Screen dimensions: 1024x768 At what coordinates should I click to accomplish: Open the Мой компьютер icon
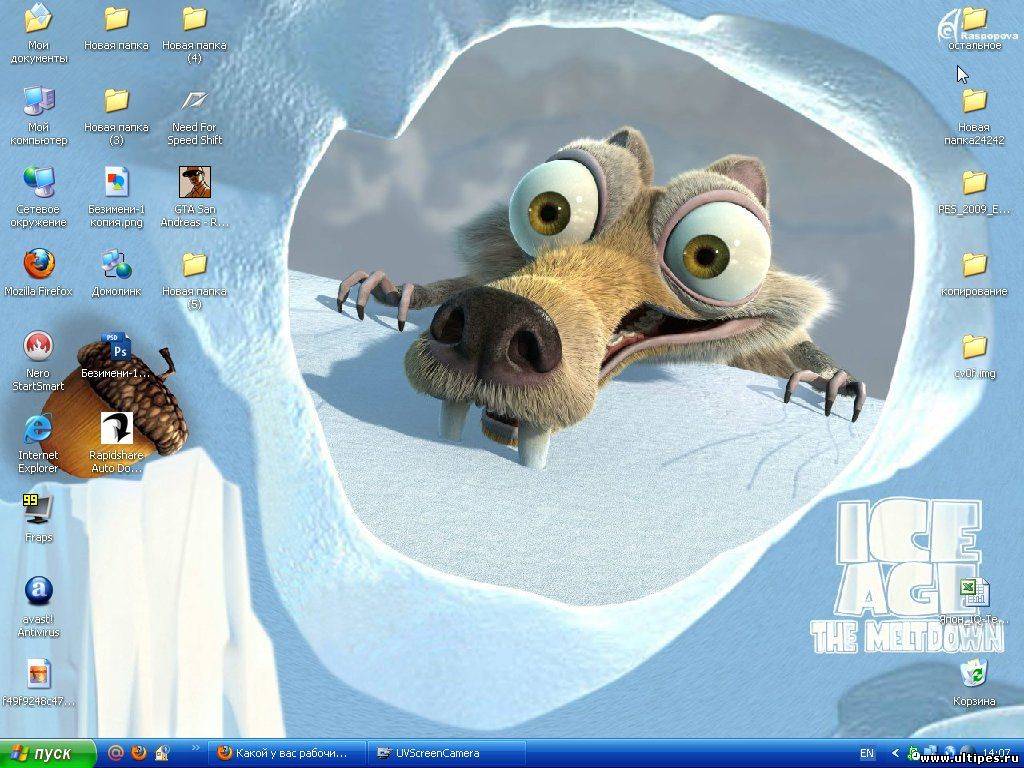coord(39,101)
